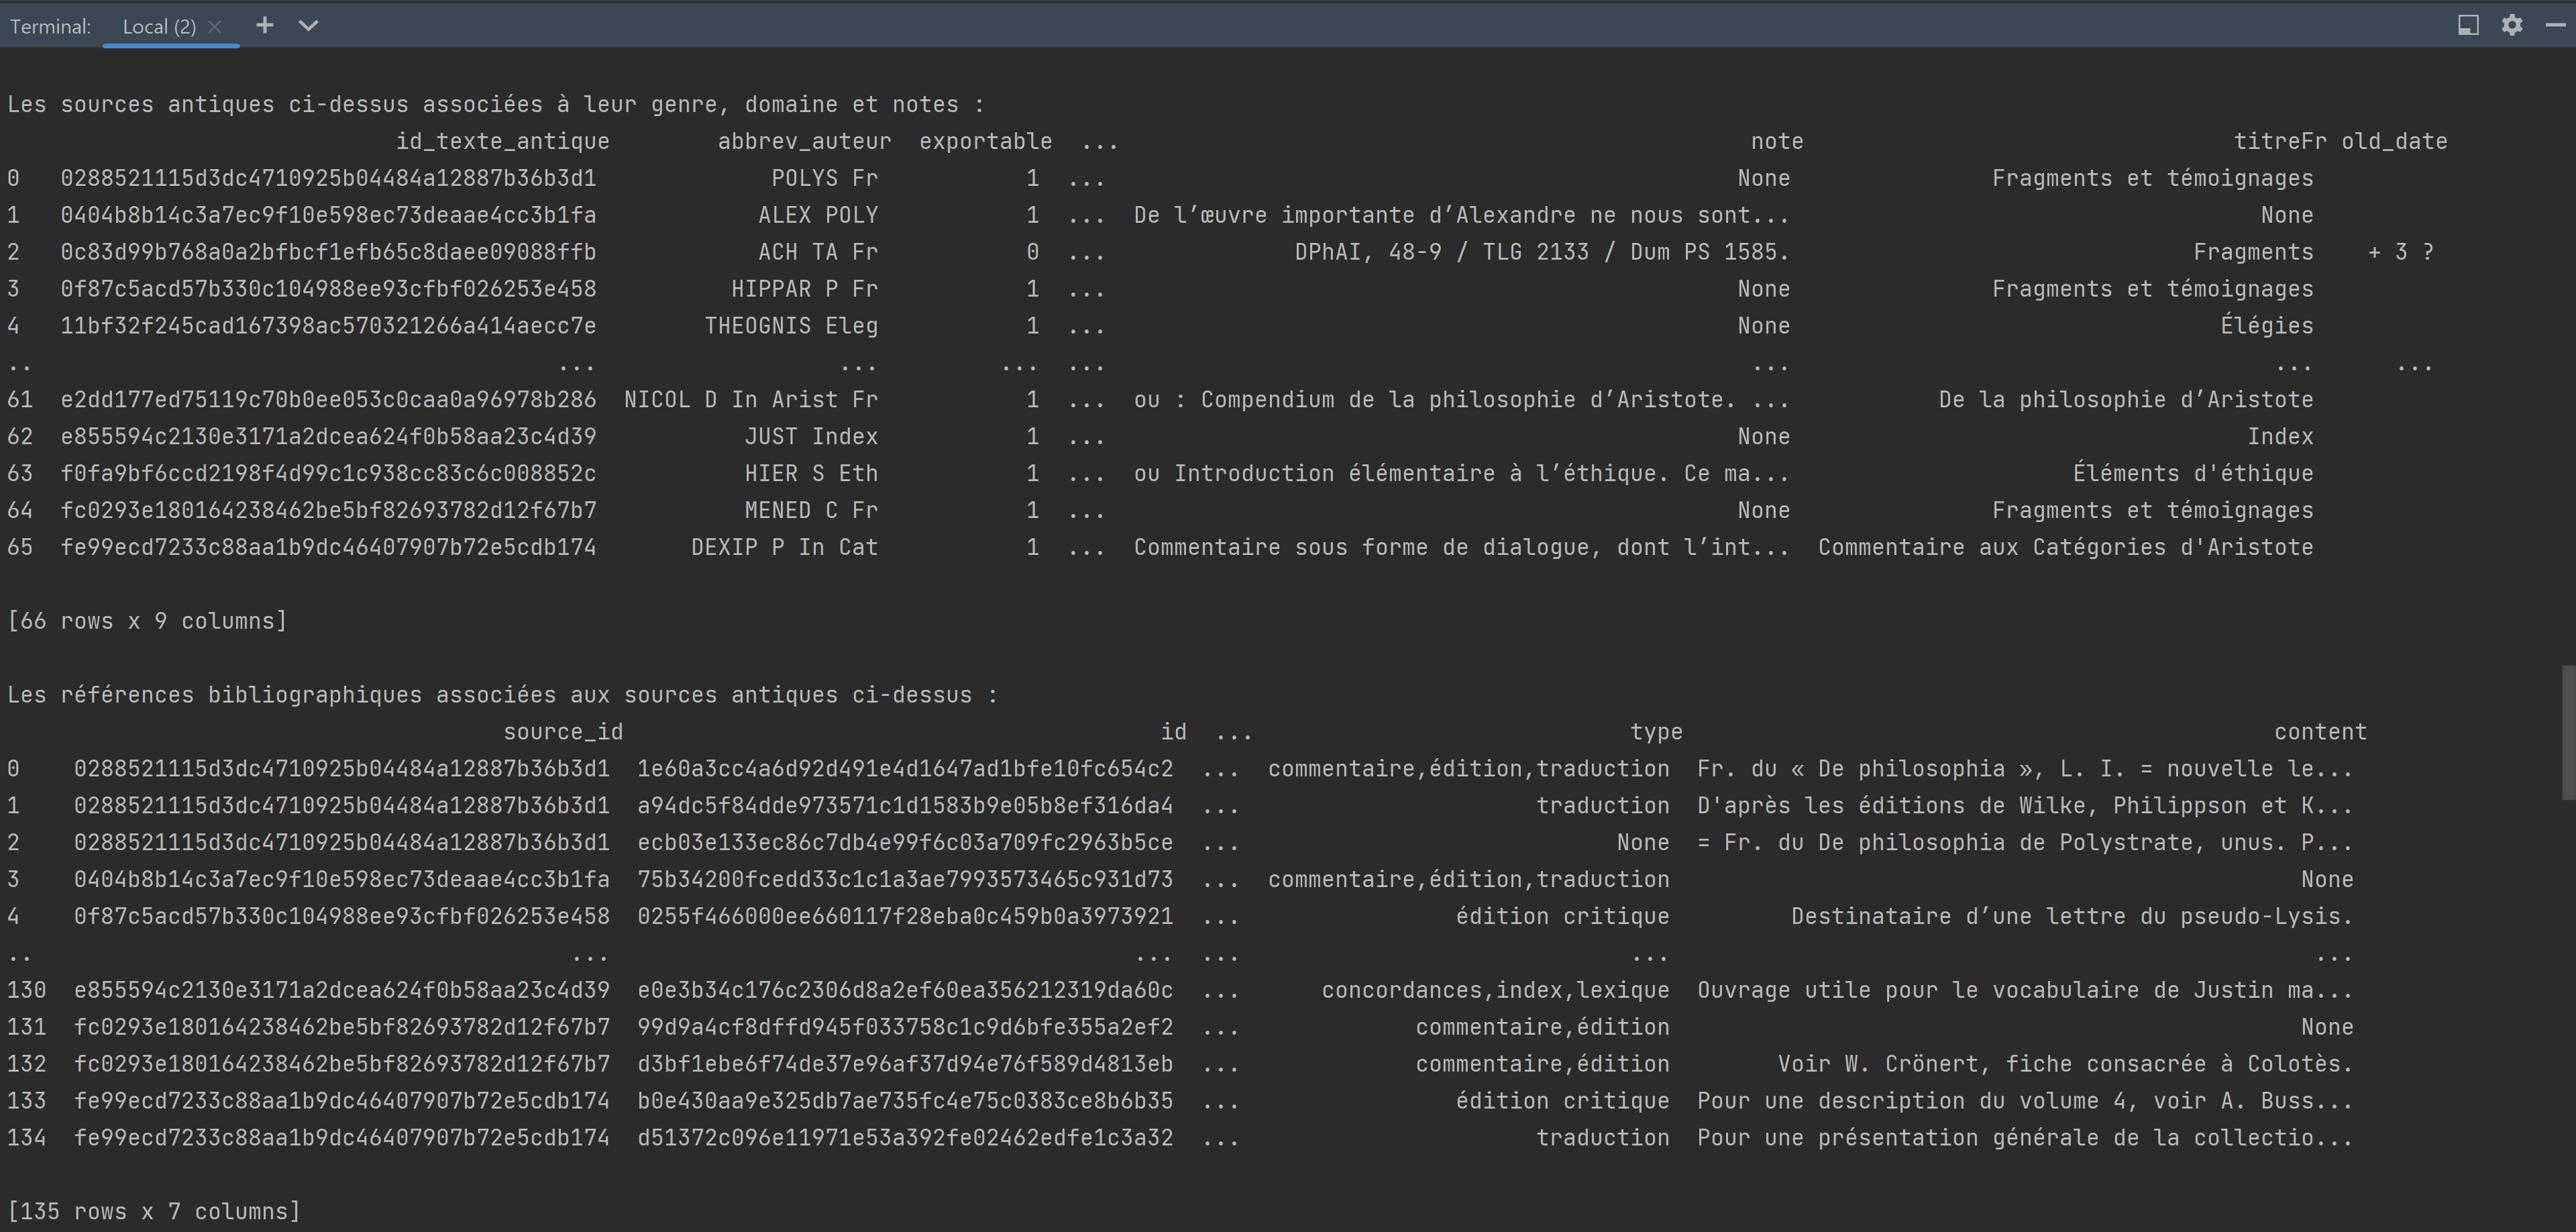The width and height of the screenshot is (2576, 1232).
Task: Click the 'HIER S Eth' author abbreviation
Action: click(811, 474)
